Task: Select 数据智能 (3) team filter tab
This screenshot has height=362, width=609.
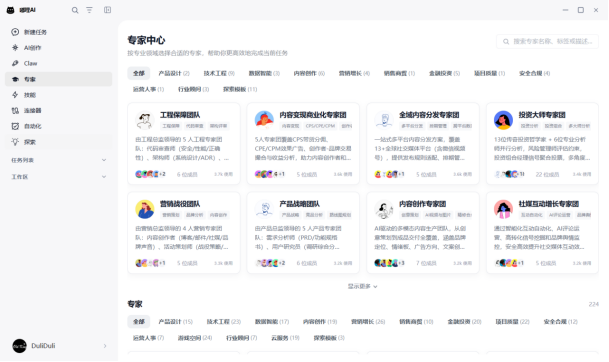Action: (264, 73)
